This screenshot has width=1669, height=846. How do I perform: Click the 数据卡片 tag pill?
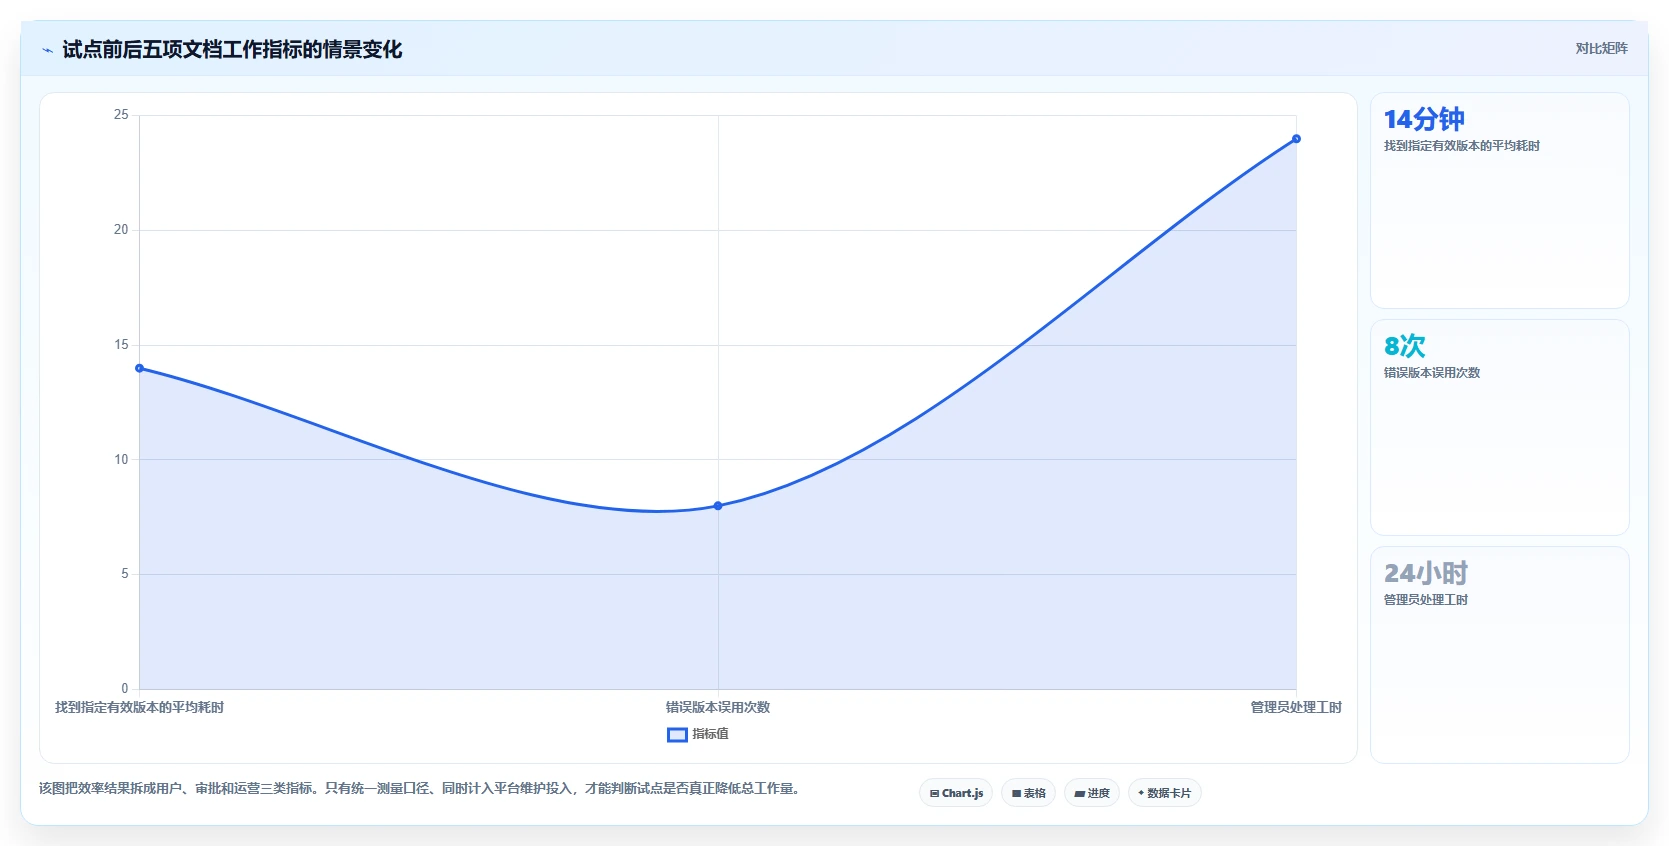coord(1165,793)
